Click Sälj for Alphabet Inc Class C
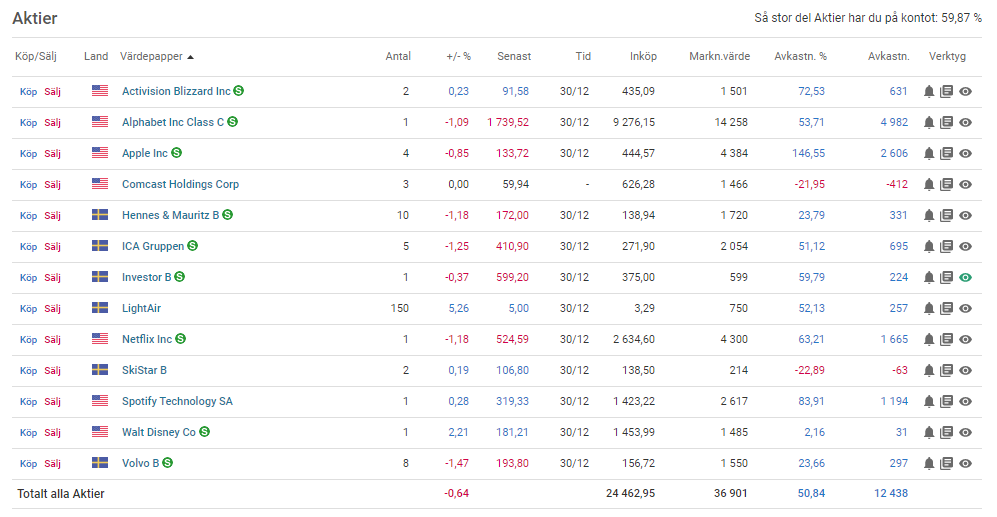 pos(53,122)
